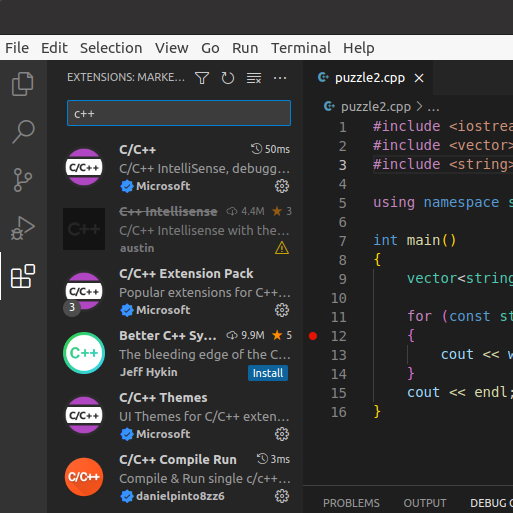This screenshot has width=513, height=513.
Task: Refresh the extensions list
Action: [228, 78]
